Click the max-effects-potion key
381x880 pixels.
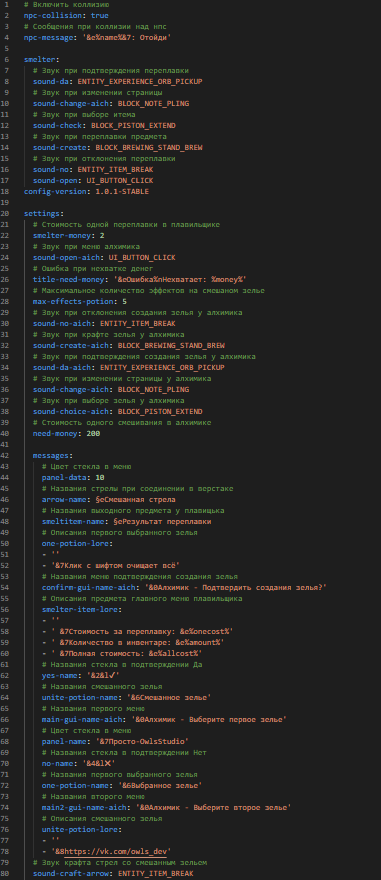pyautogui.click(x=75, y=301)
